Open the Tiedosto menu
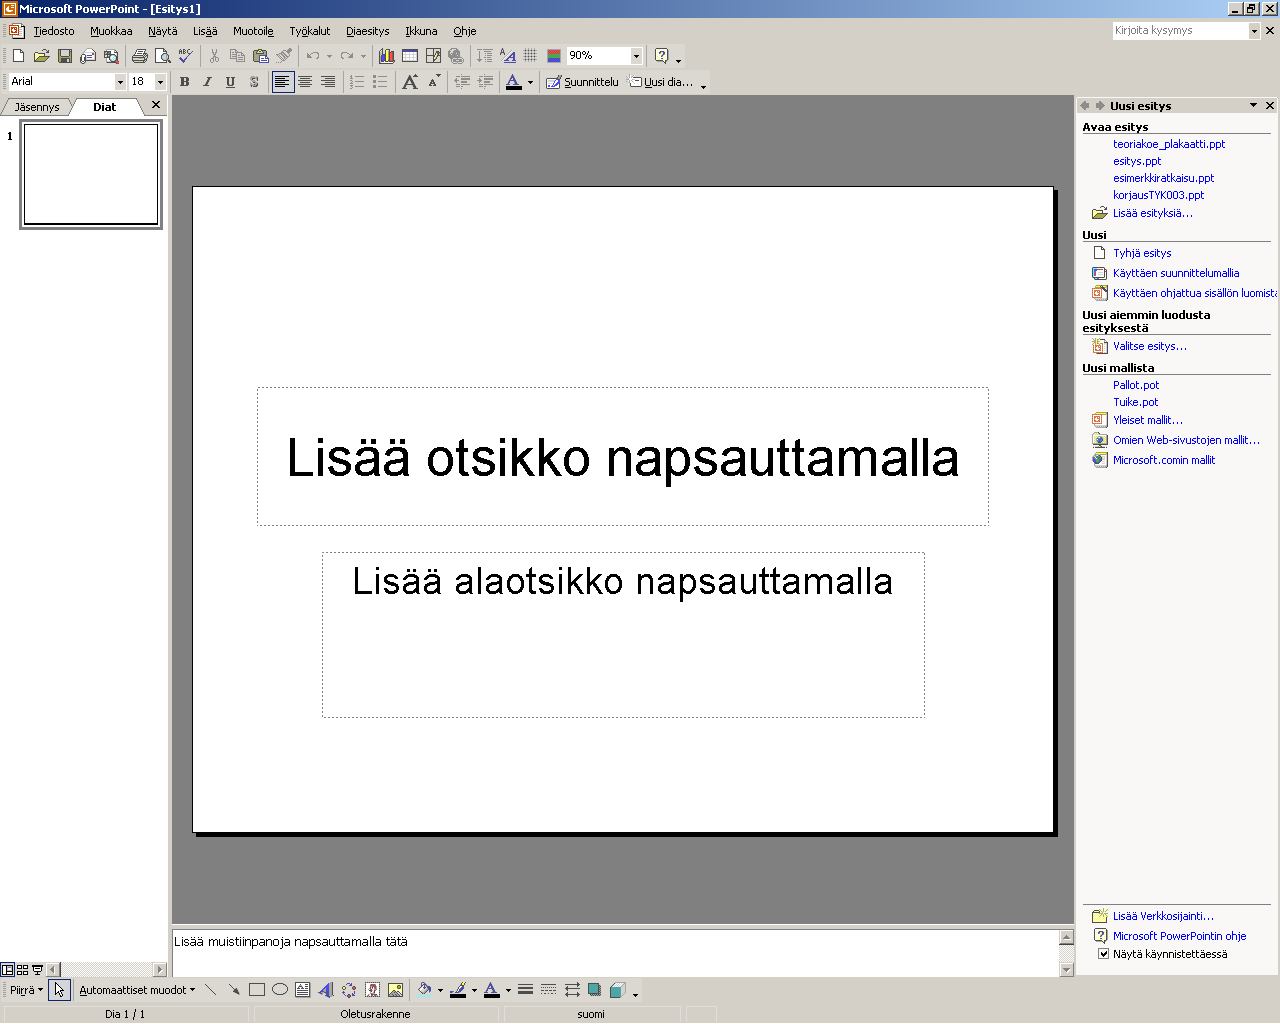This screenshot has width=1280, height=1024. pyautogui.click(x=54, y=31)
